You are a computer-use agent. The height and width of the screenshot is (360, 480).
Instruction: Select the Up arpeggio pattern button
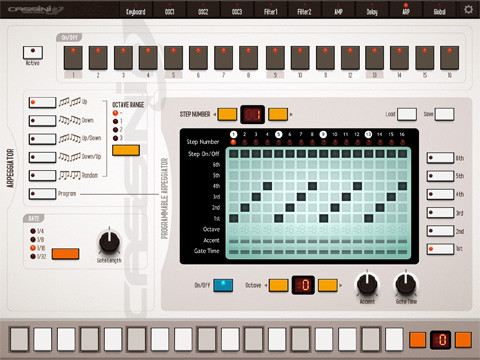(x=42, y=102)
